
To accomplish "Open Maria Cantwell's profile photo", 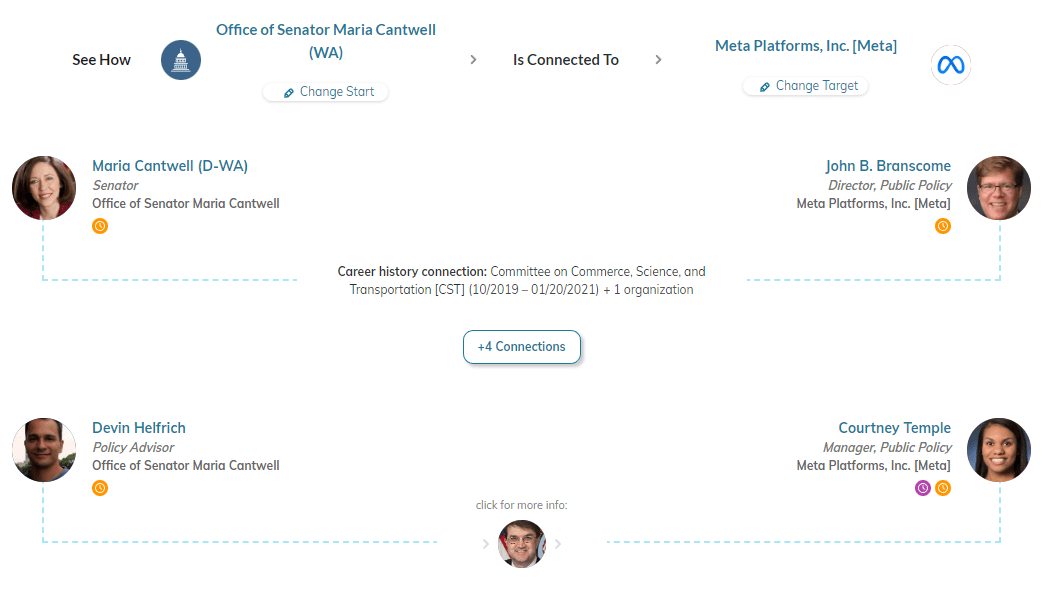I will point(44,188).
